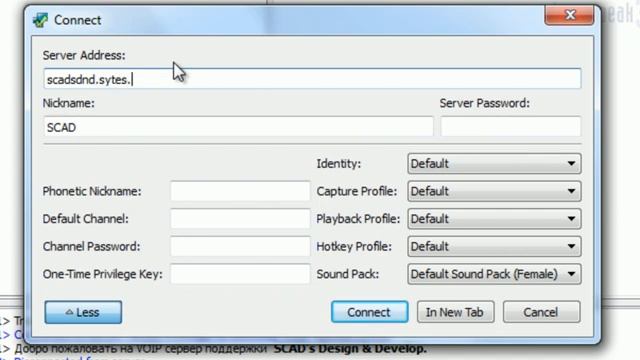Collapse options with the Less button
This screenshot has height=360, width=640.
(83, 312)
